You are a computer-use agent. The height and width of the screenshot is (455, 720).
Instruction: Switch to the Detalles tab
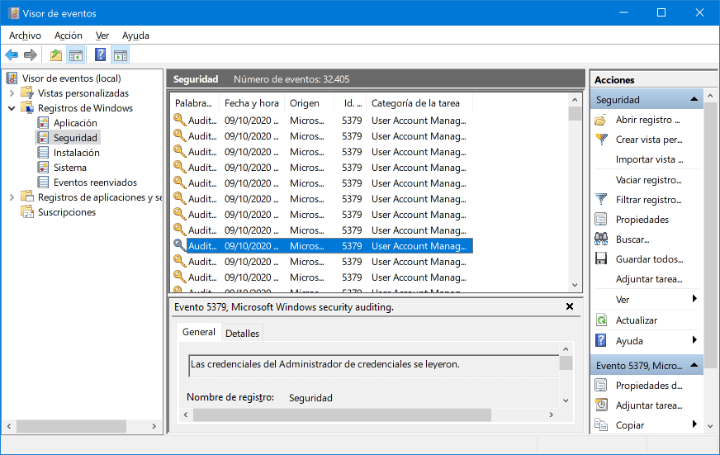pos(242,333)
